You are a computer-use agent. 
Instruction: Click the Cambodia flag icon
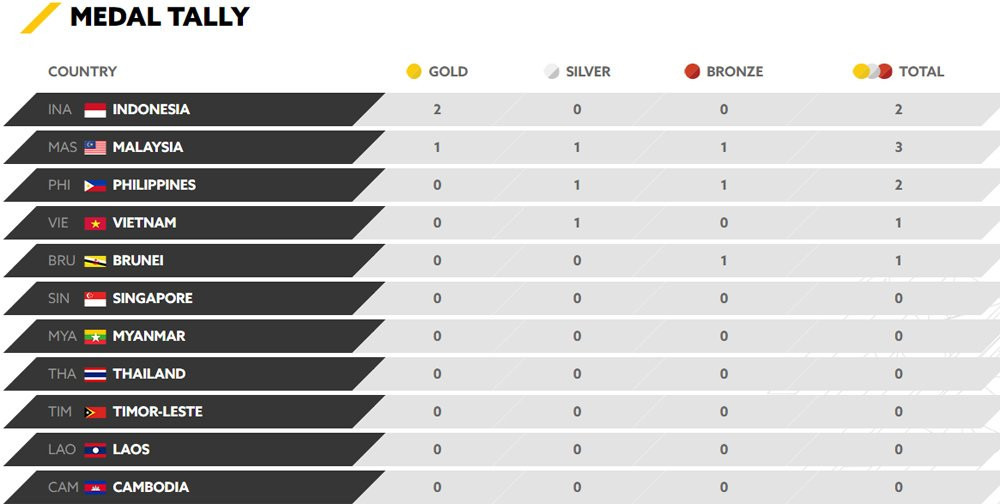95,488
